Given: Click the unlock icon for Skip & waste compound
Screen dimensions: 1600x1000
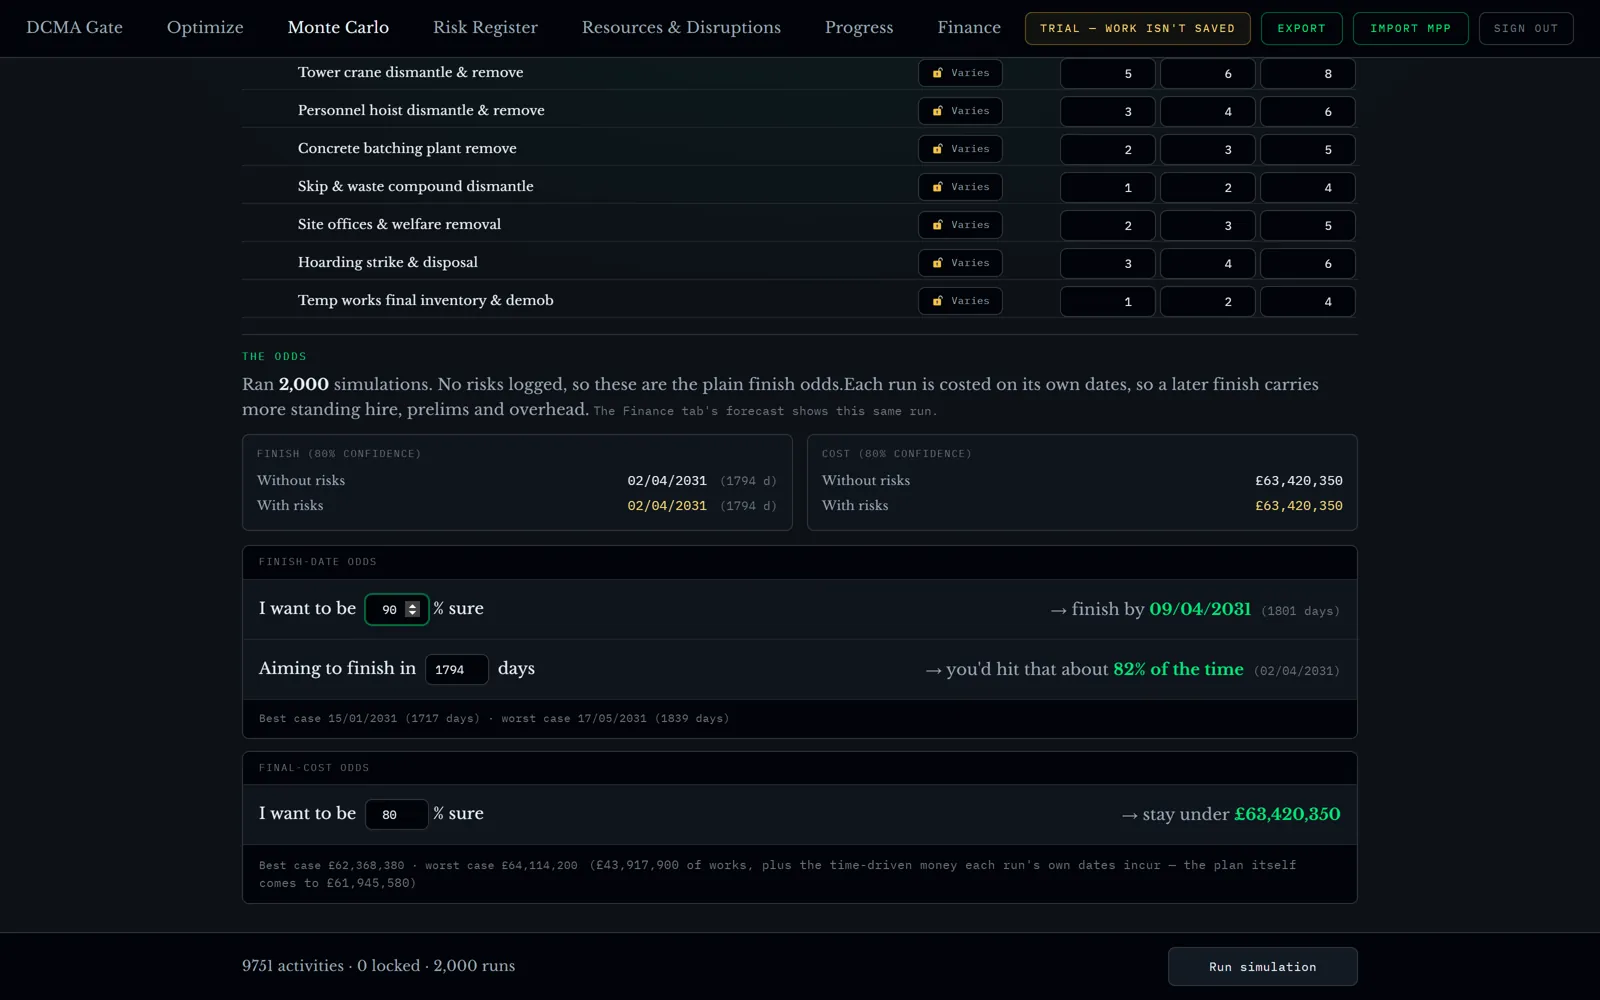Looking at the screenshot, I should coord(937,187).
